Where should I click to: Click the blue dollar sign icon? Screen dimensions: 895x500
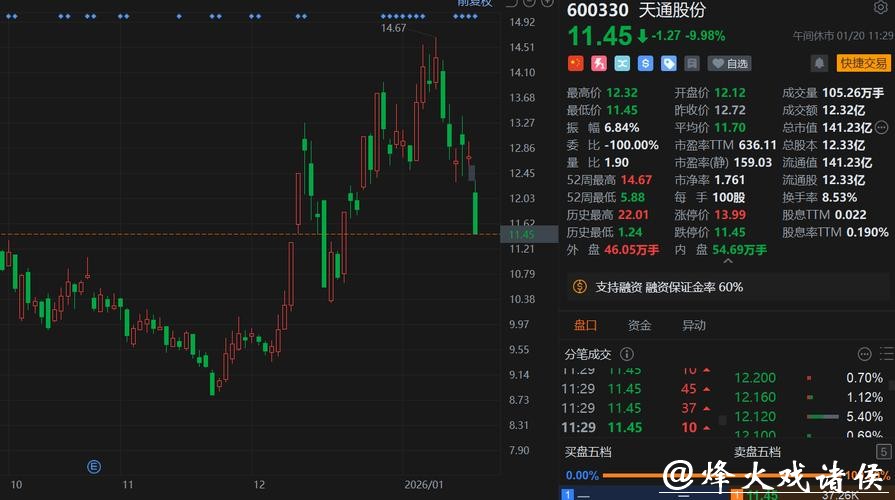[x=645, y=63]
